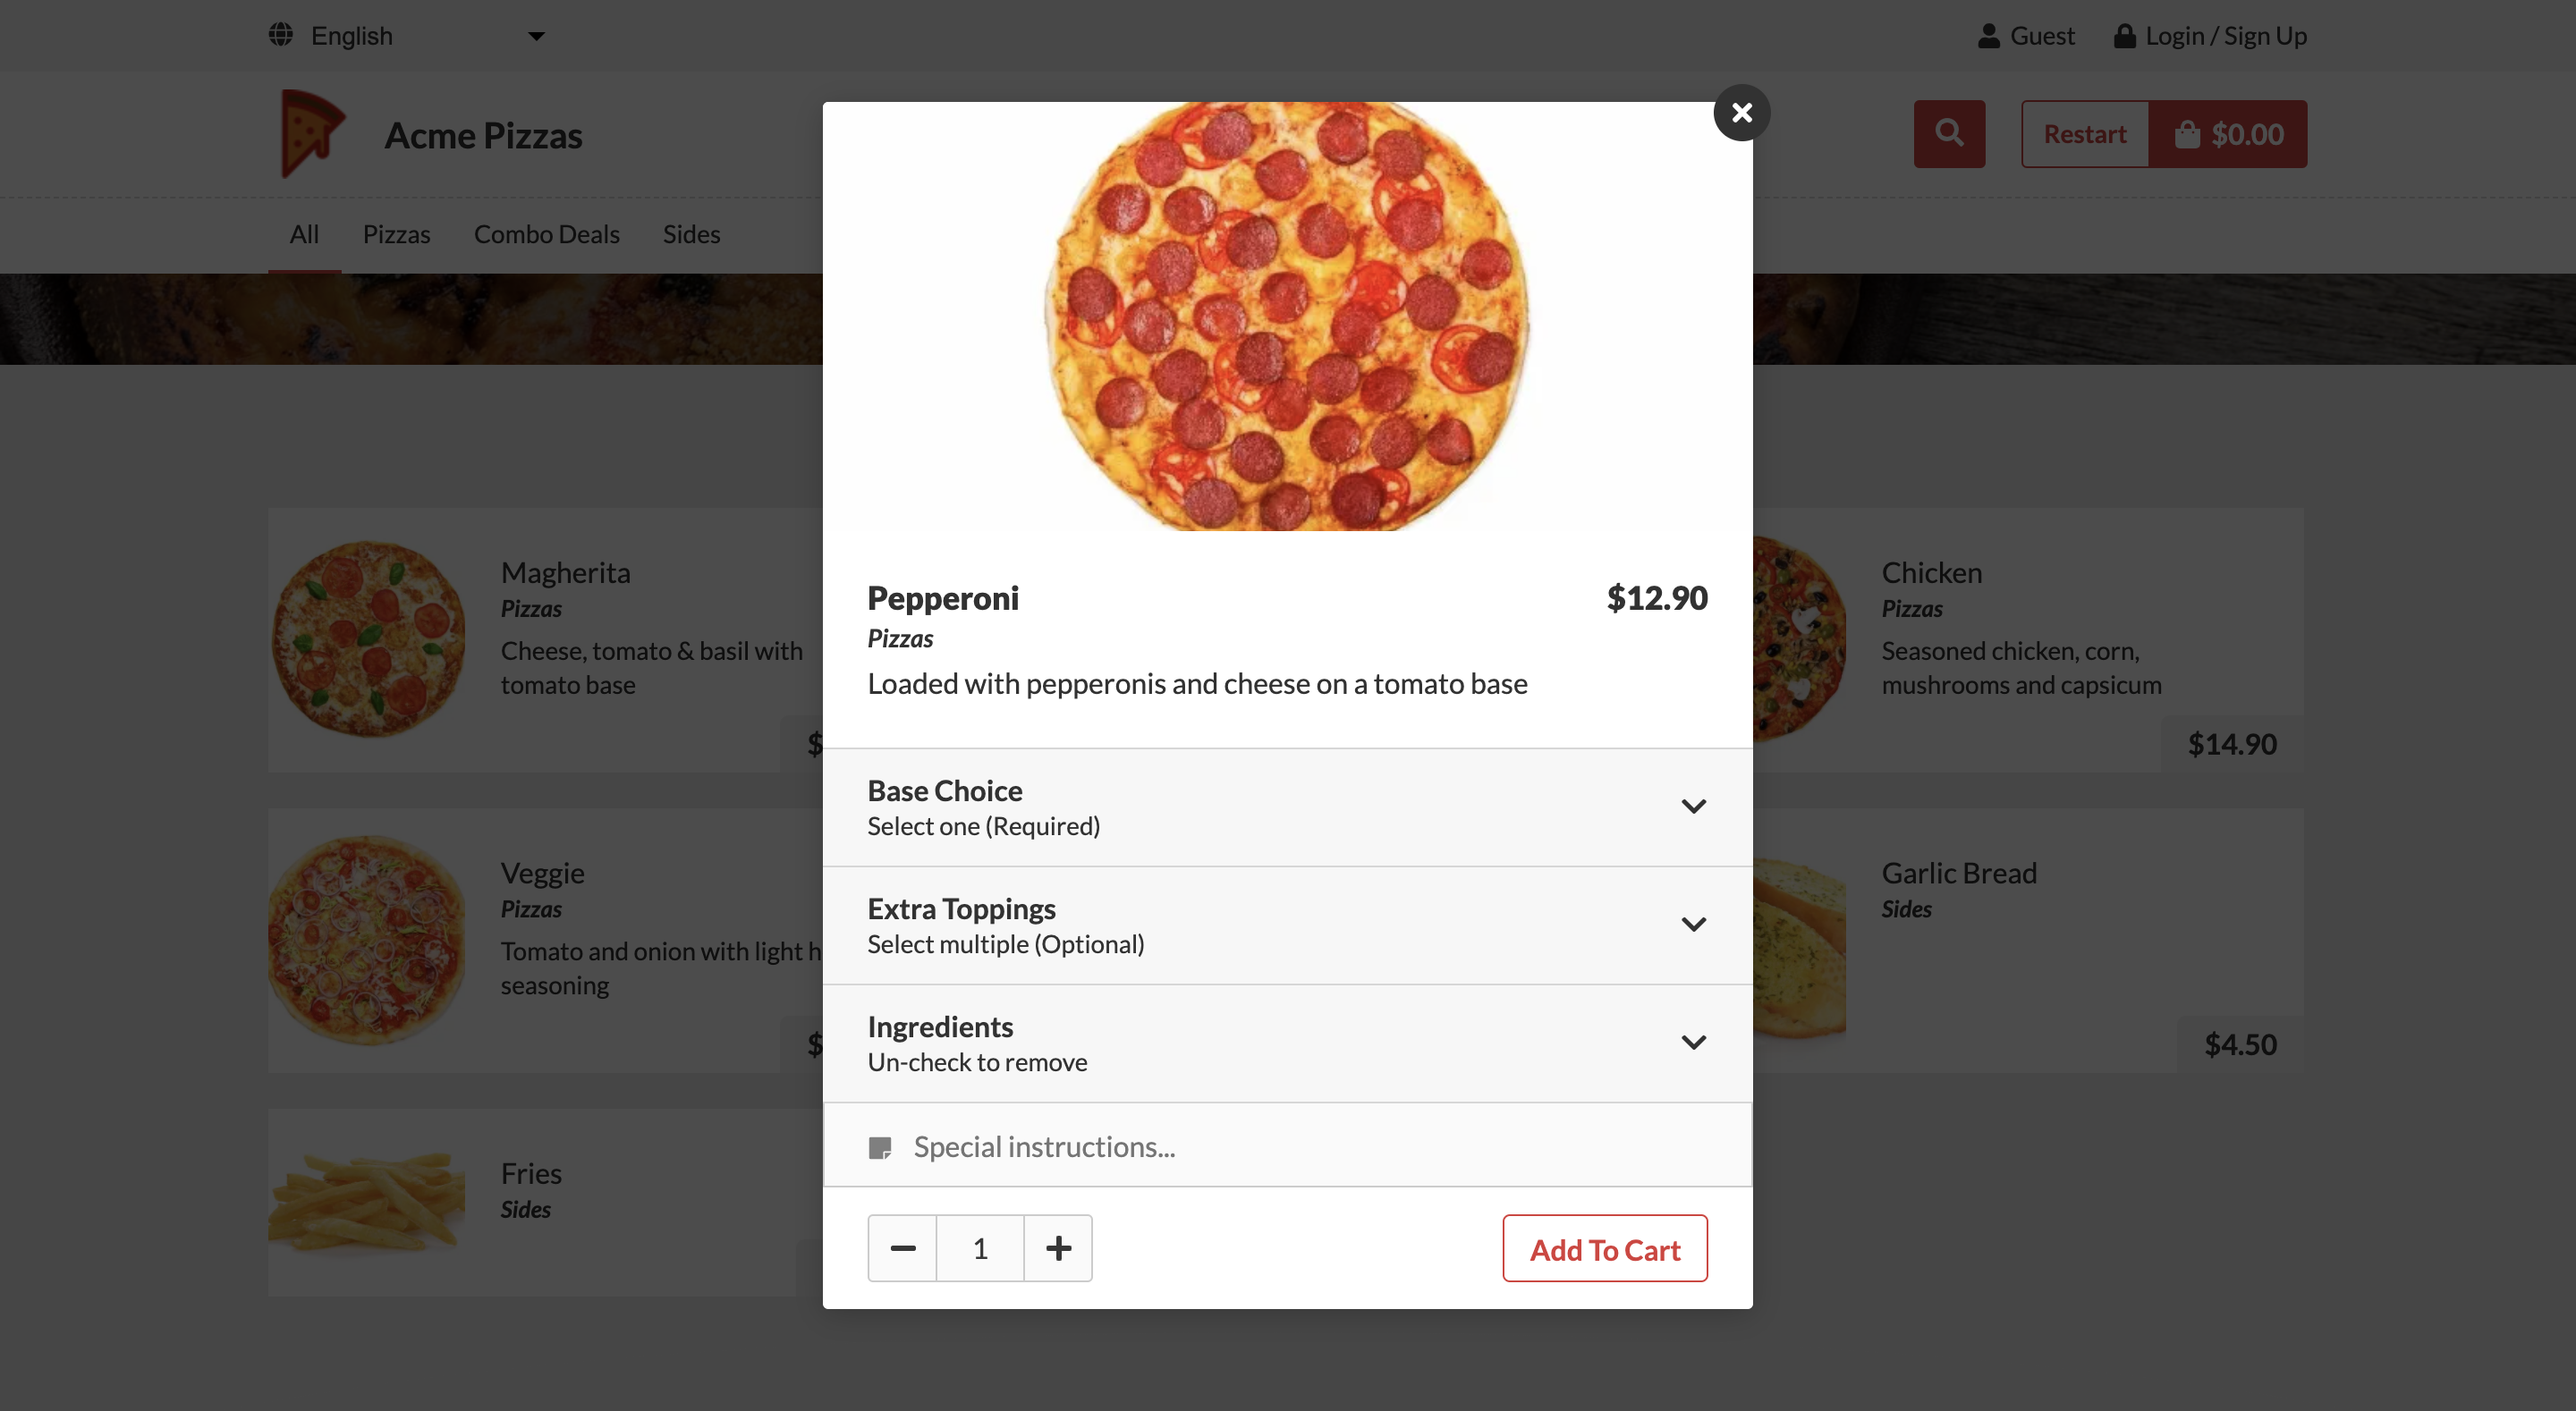Close the Pepperoni pizza dialog
This screenshot has width=2576, height=1411.
pos(1741,113)
